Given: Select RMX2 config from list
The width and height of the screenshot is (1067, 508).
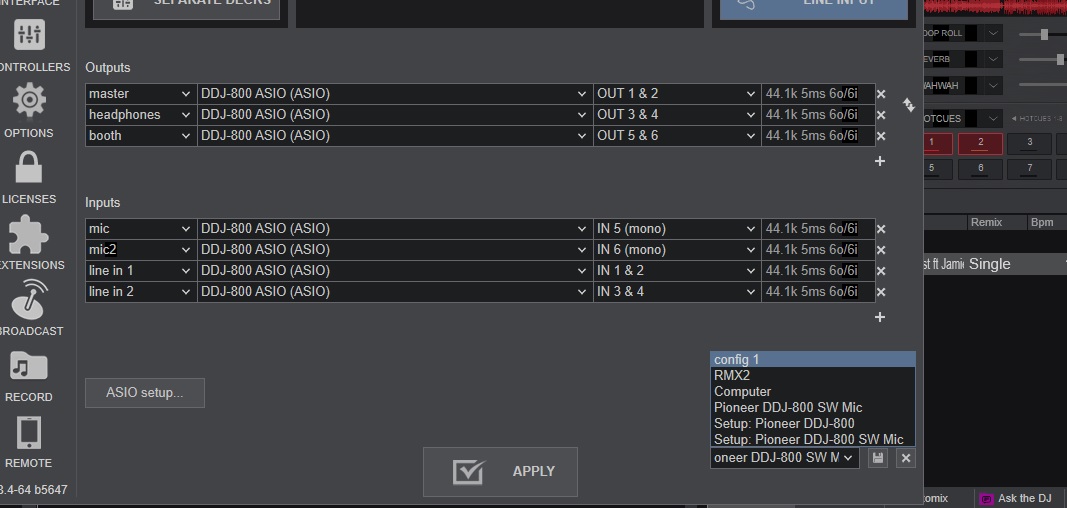Looking at the screenshot, I should 812,375.
